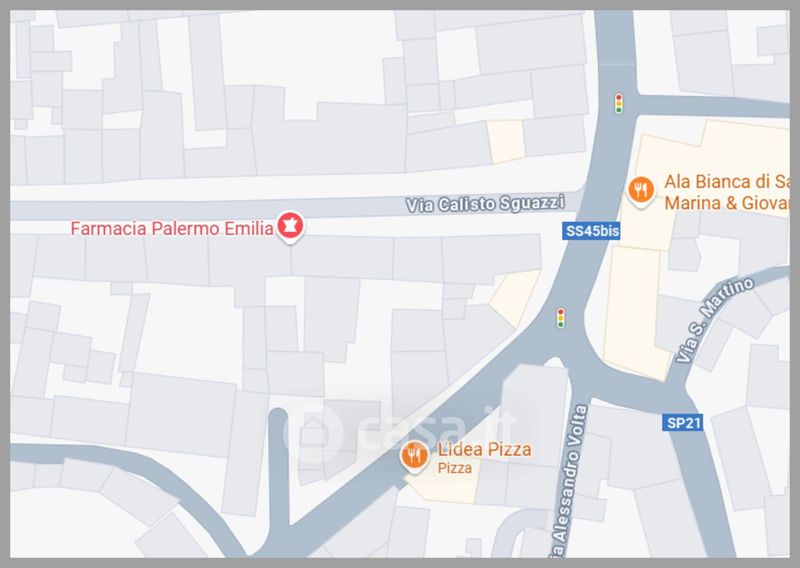The width and height of the screenshot is (800, 568).
Task: Click the Via Calisto Sguazzi street label
Action: [485, 204]
